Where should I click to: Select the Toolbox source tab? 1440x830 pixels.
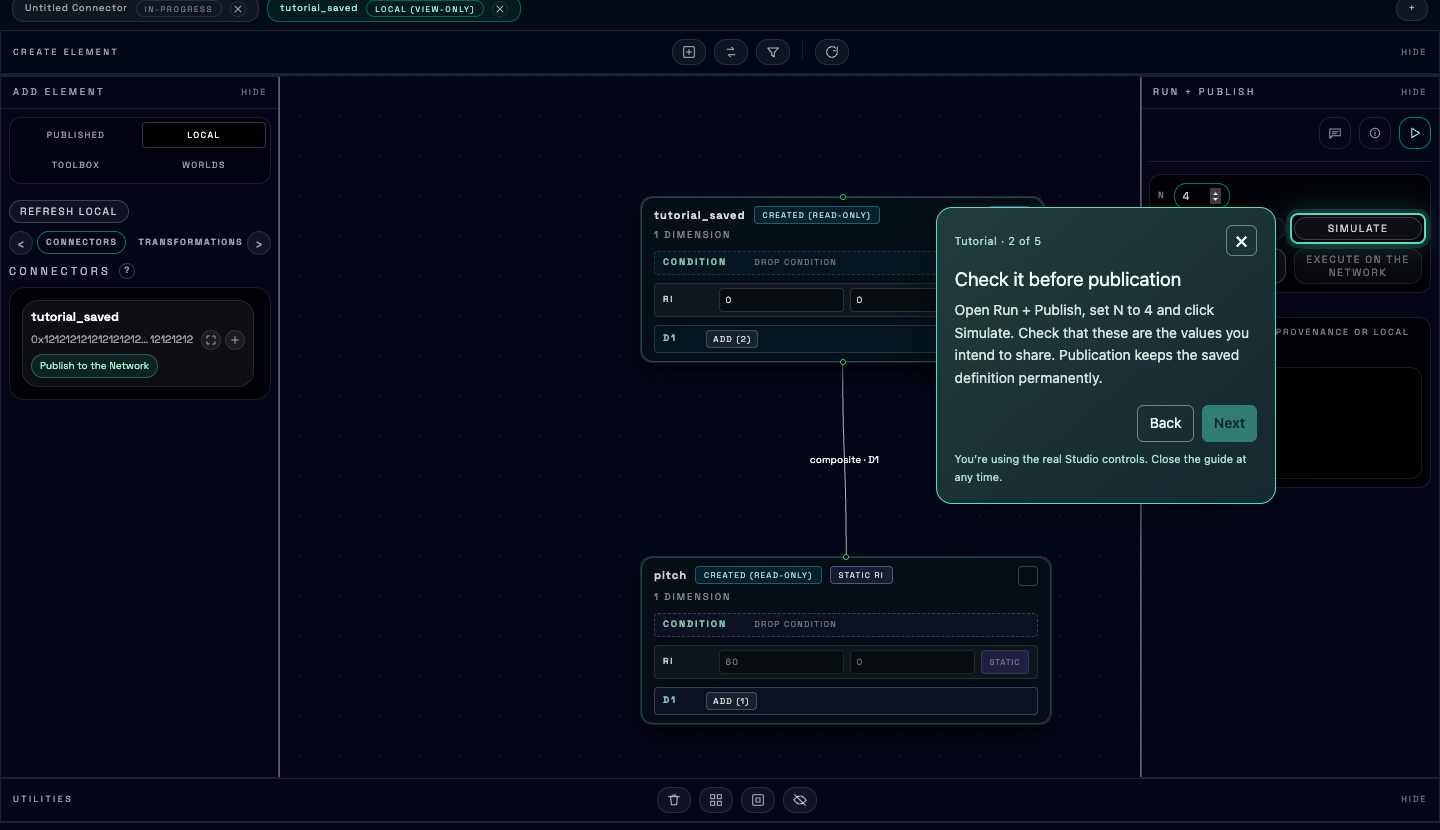[76, 165]
